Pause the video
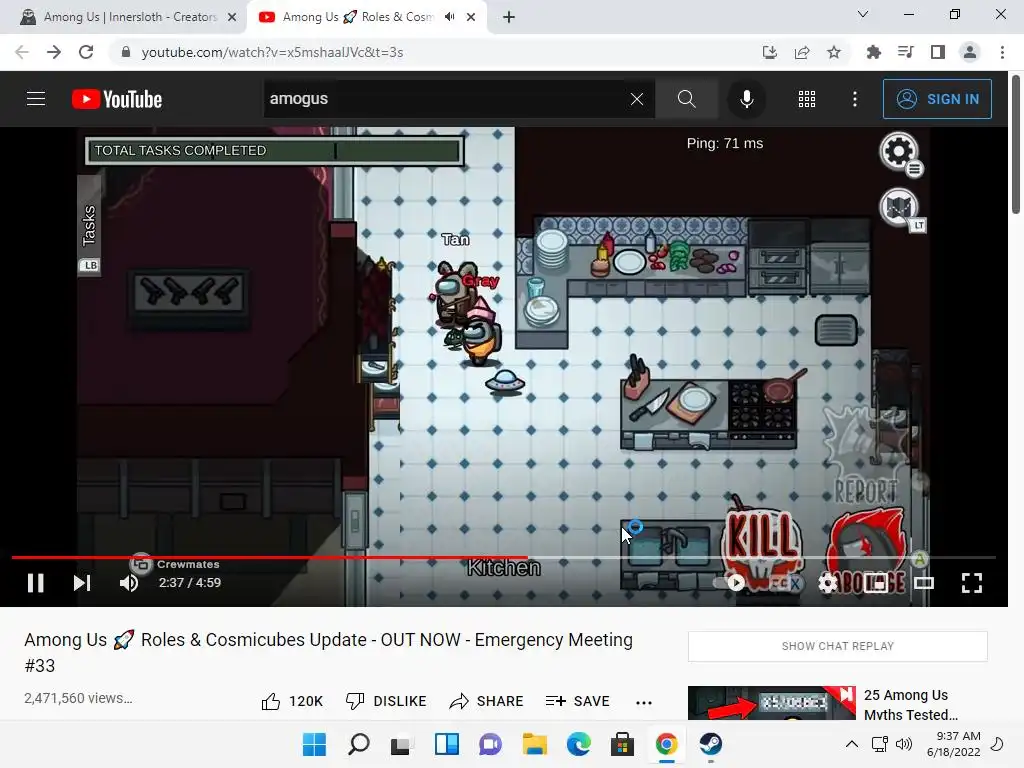Image resolution: width=1024 pixels, height=768 pixels. 36,583
